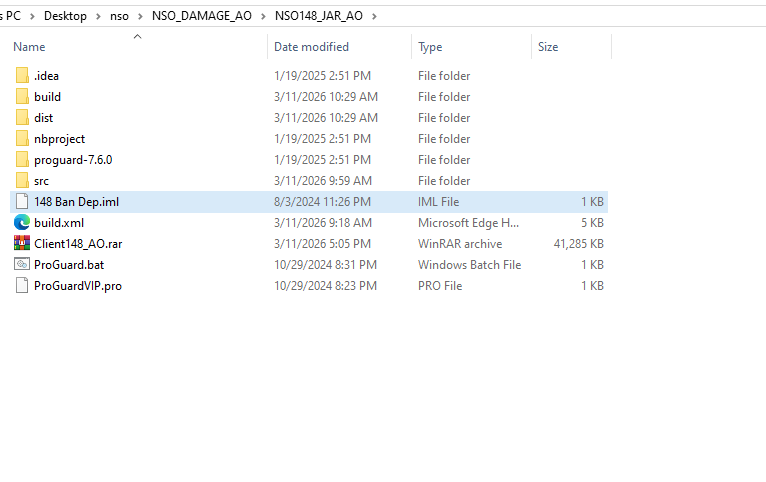
Task: Click the 41,285 KB size value
Action: click(578, 244)
